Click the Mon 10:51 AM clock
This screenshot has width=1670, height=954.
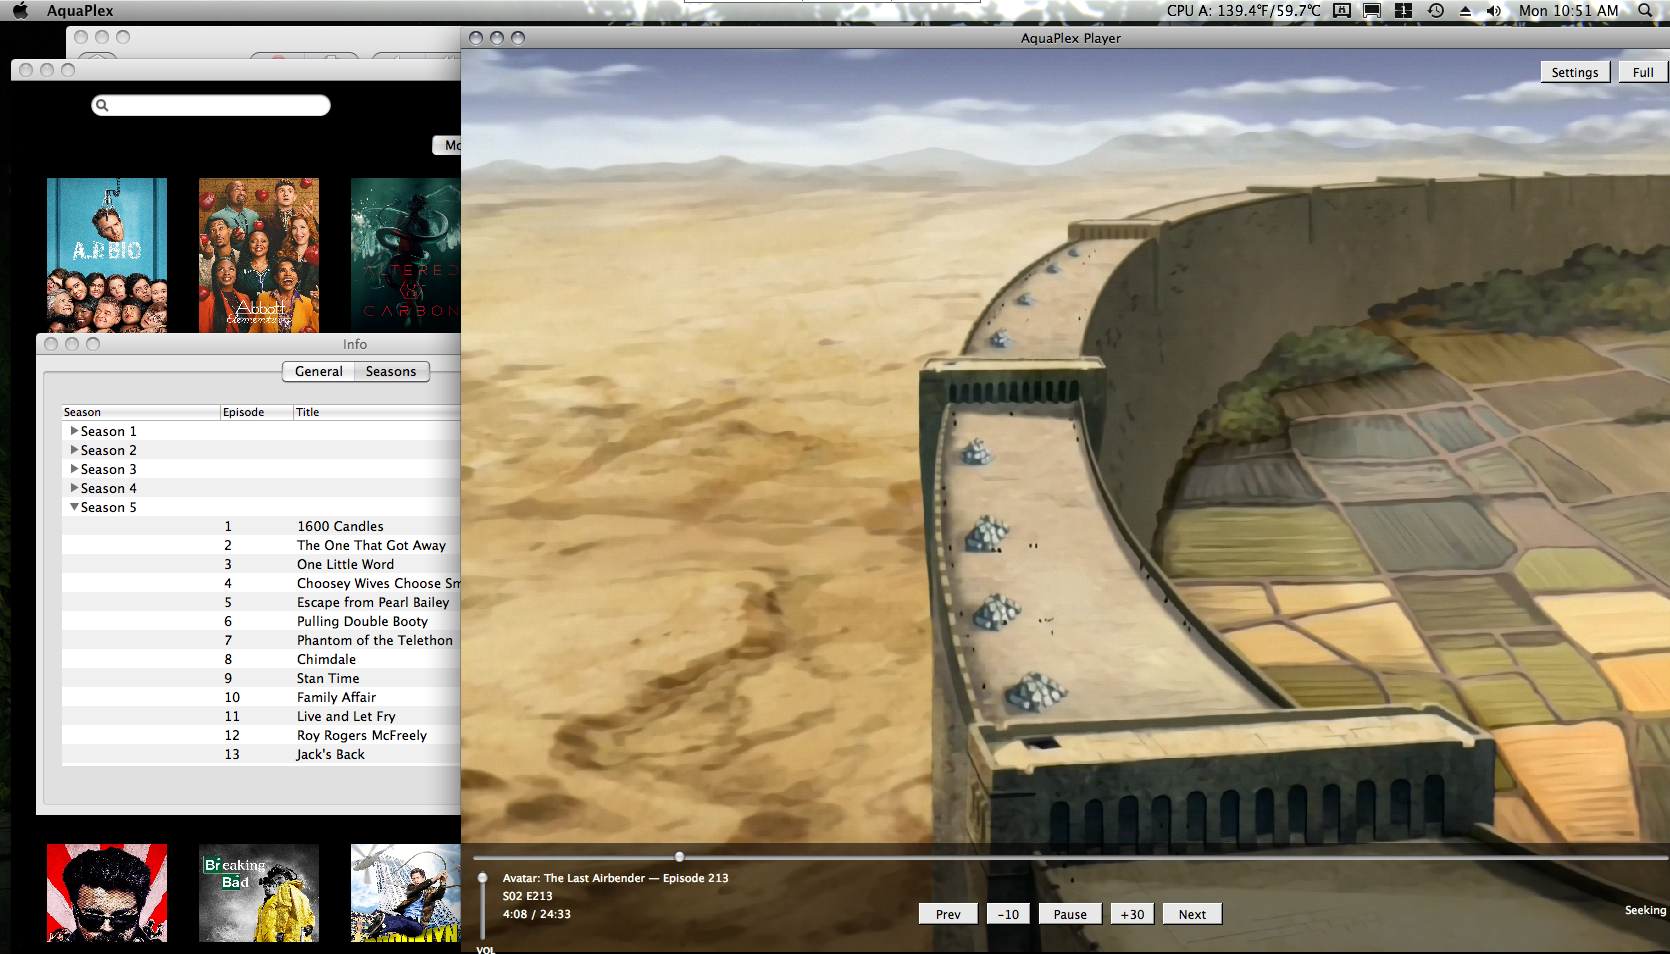click(x=1568, y=11)
